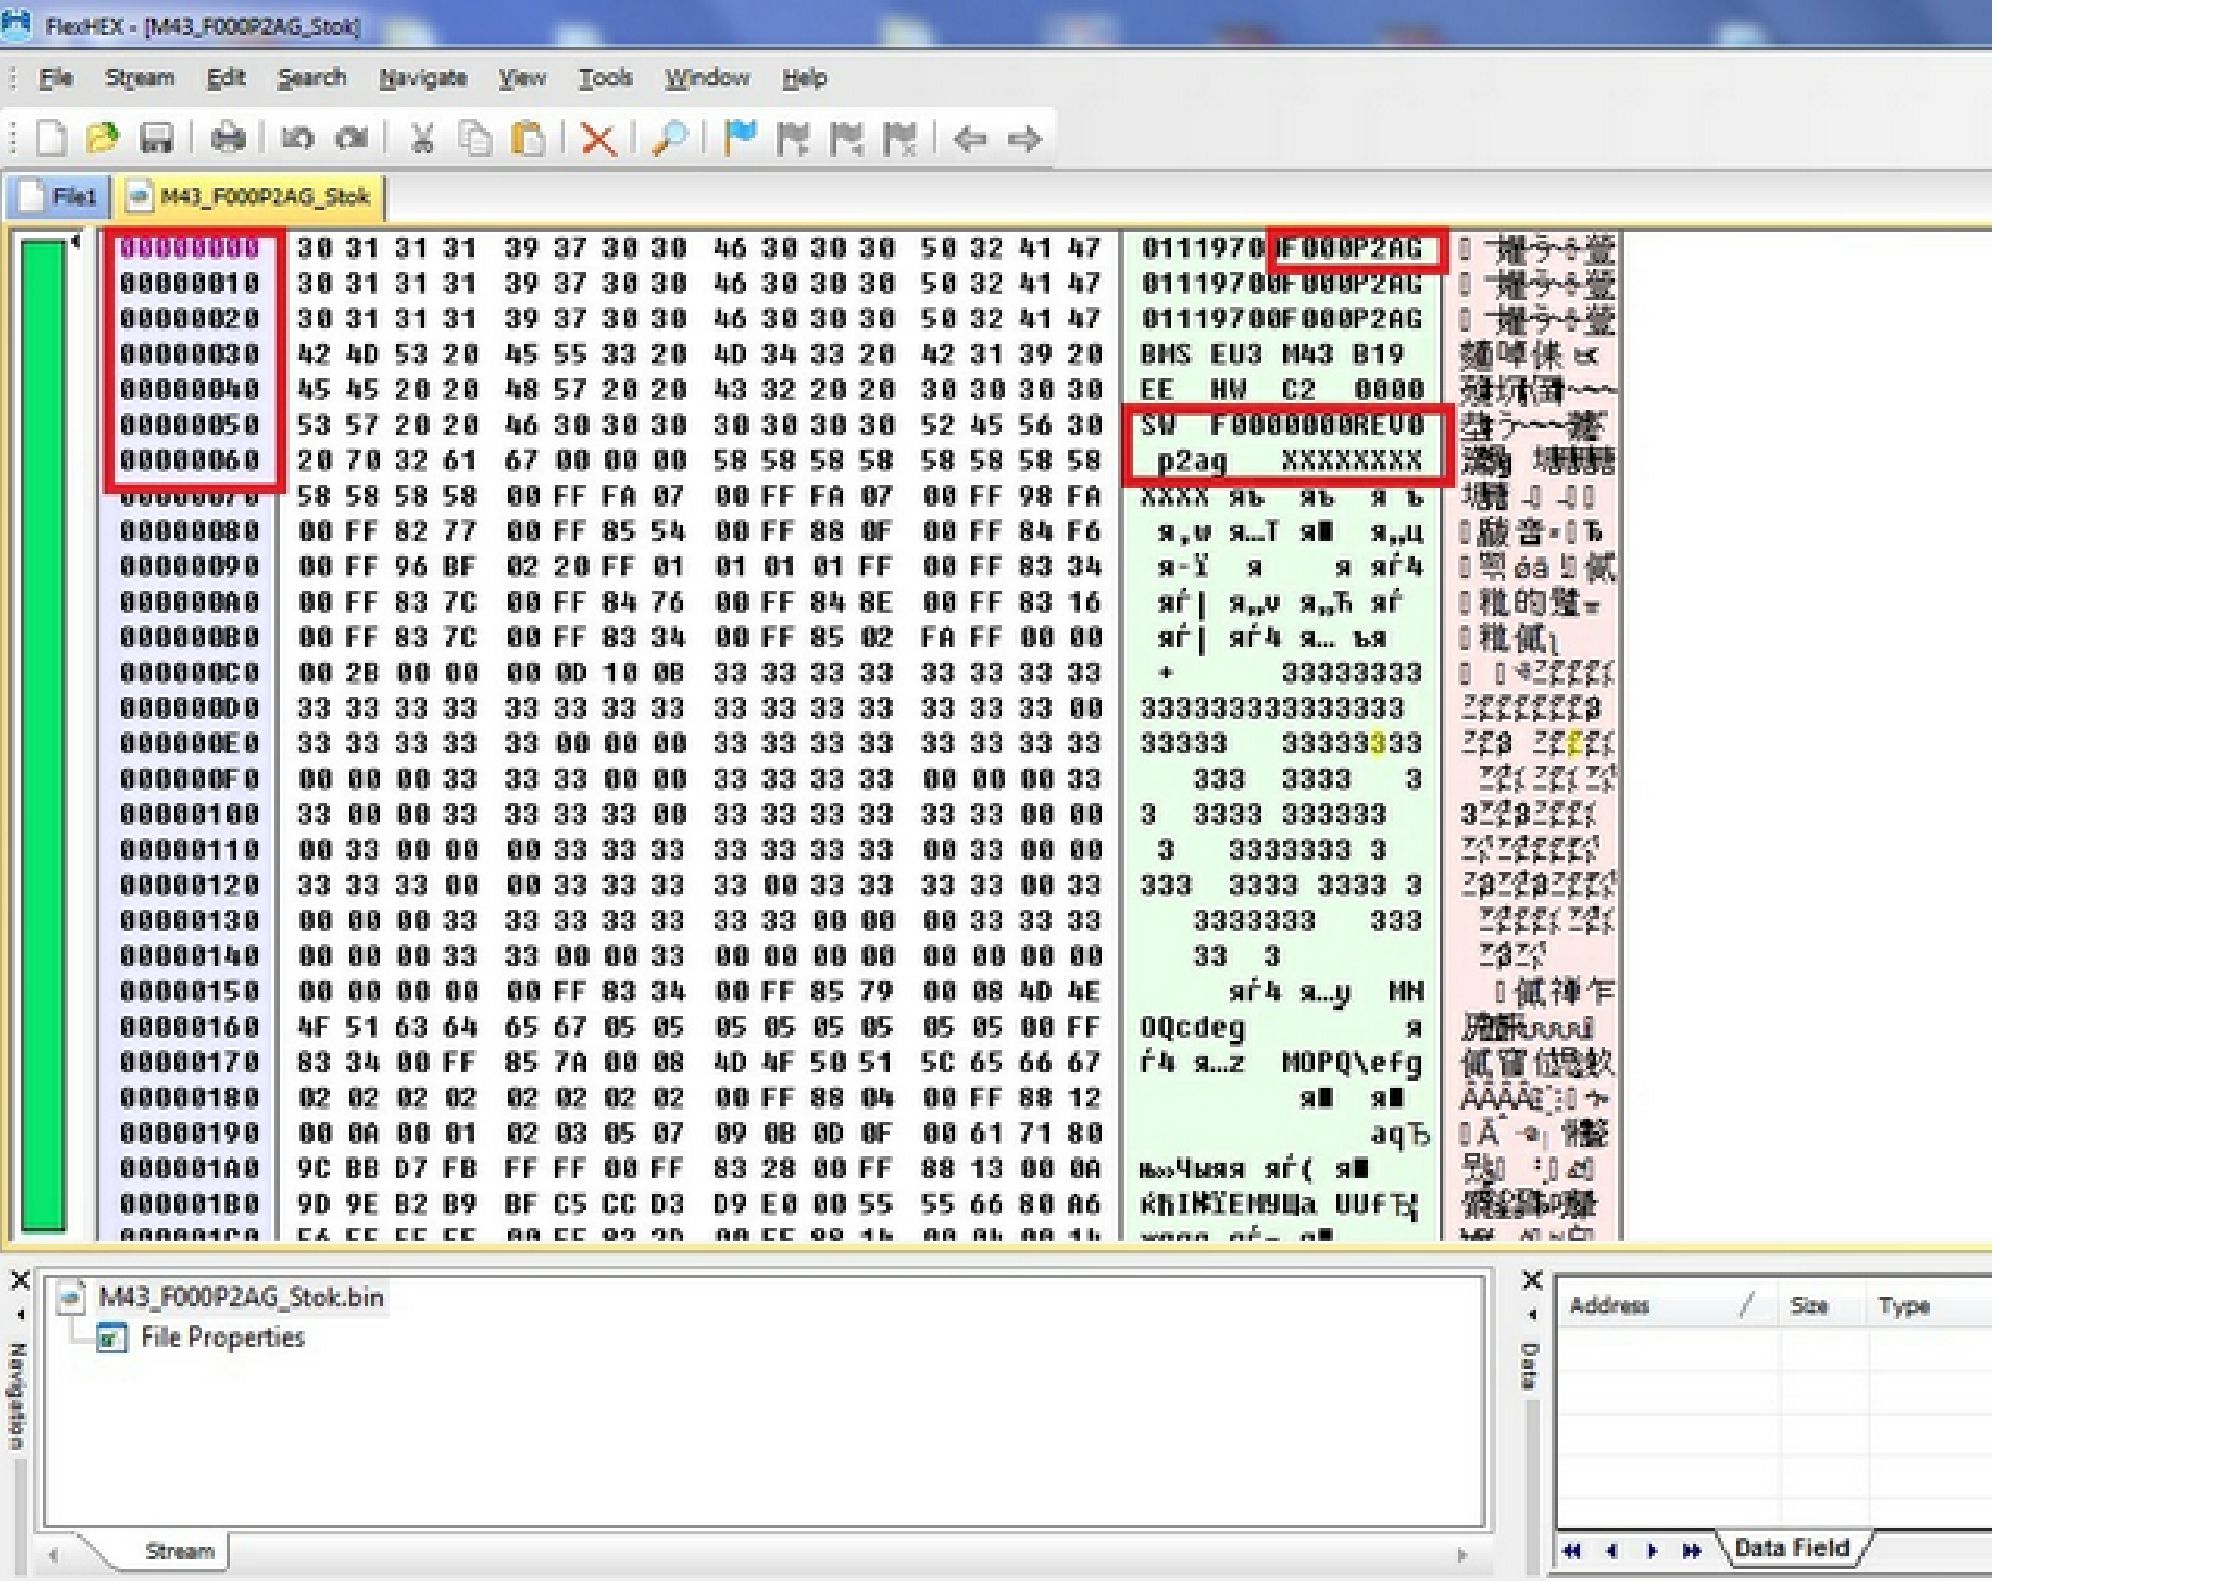Click the Navigation panel right scroll arrow
Screen dimensions: 2225x1582
pyautogui.click(x=1462, y=1555)
